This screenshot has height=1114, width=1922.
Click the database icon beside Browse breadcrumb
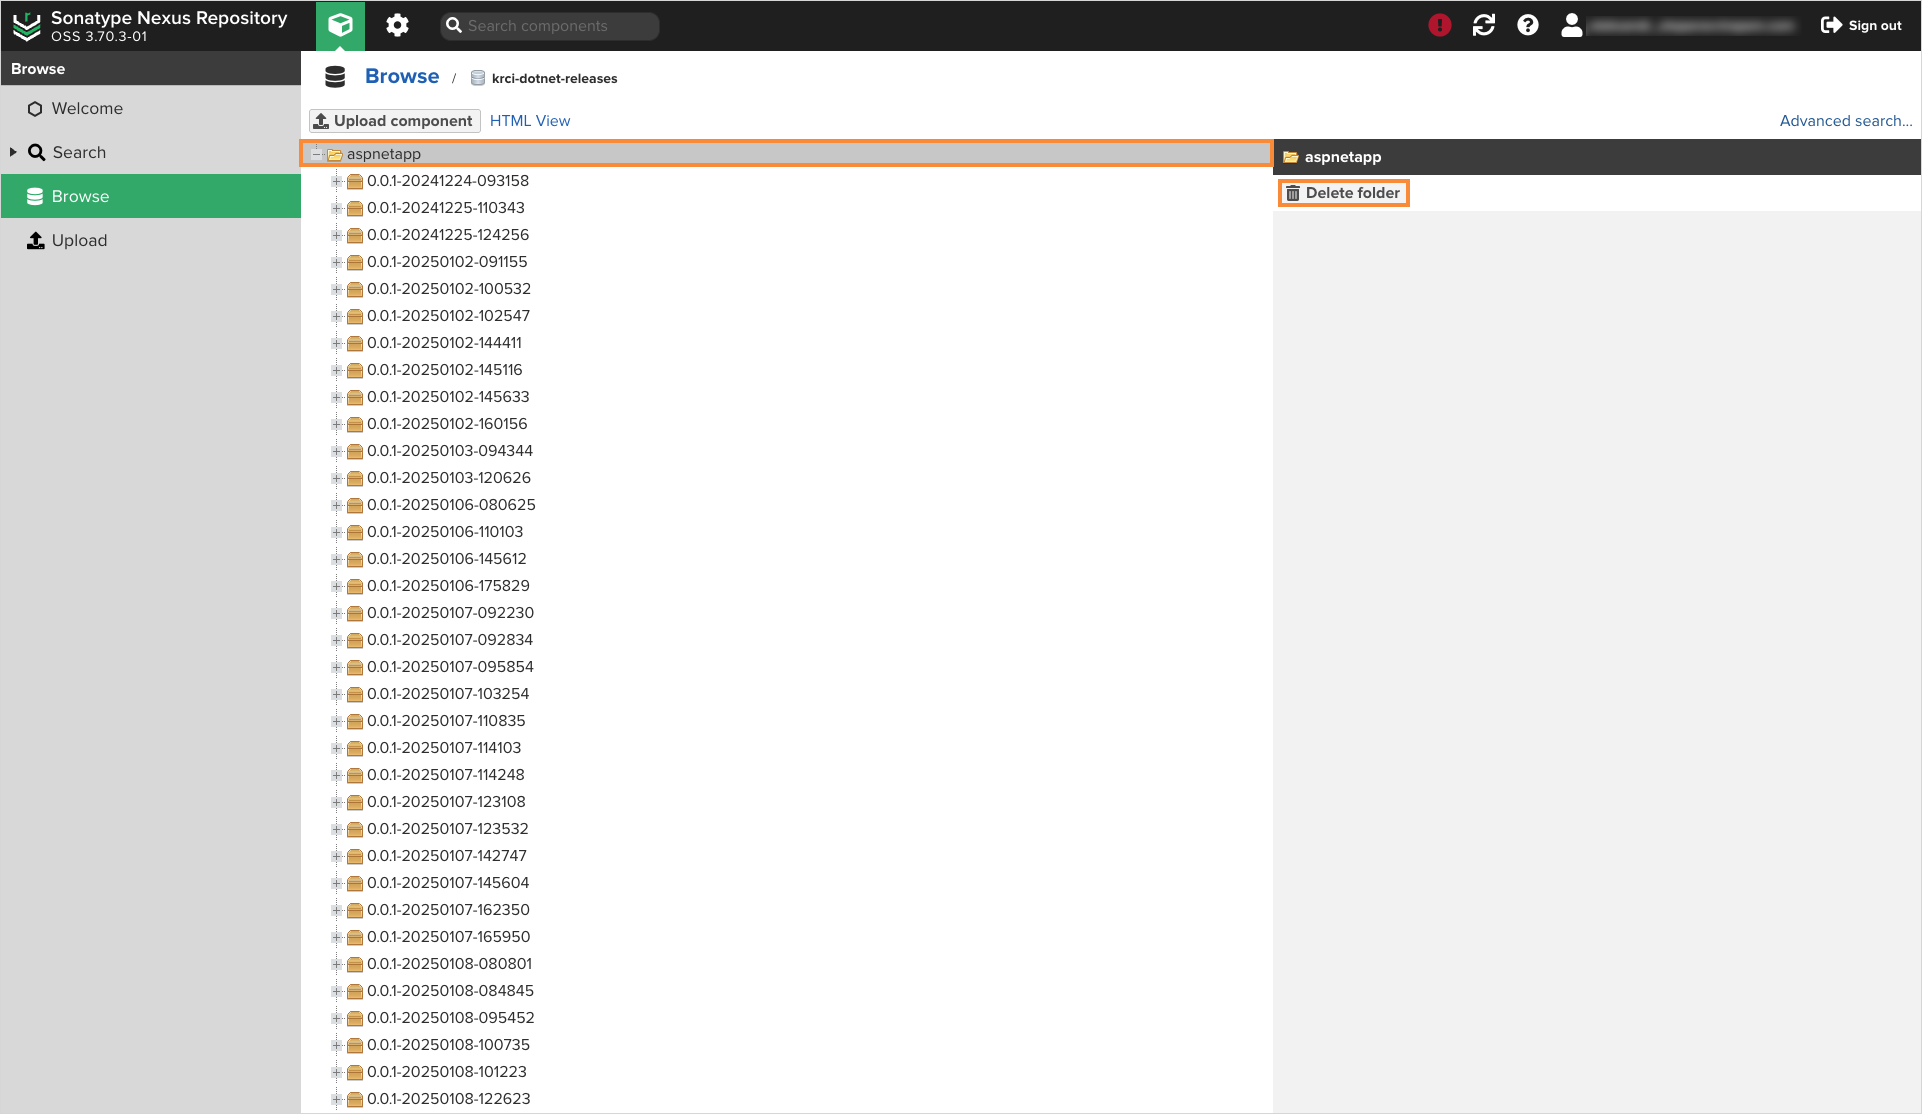[x=335, y=75]
